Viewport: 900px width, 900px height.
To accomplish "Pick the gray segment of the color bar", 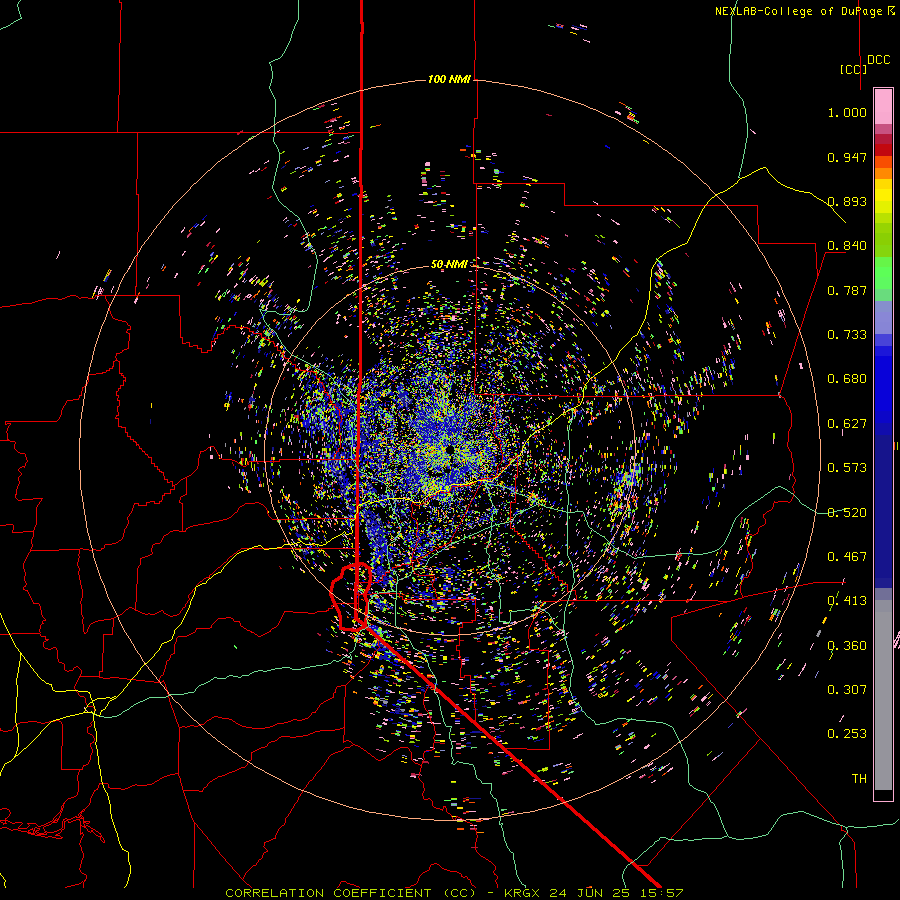I will pyautogui.click(x=883, y=695).
